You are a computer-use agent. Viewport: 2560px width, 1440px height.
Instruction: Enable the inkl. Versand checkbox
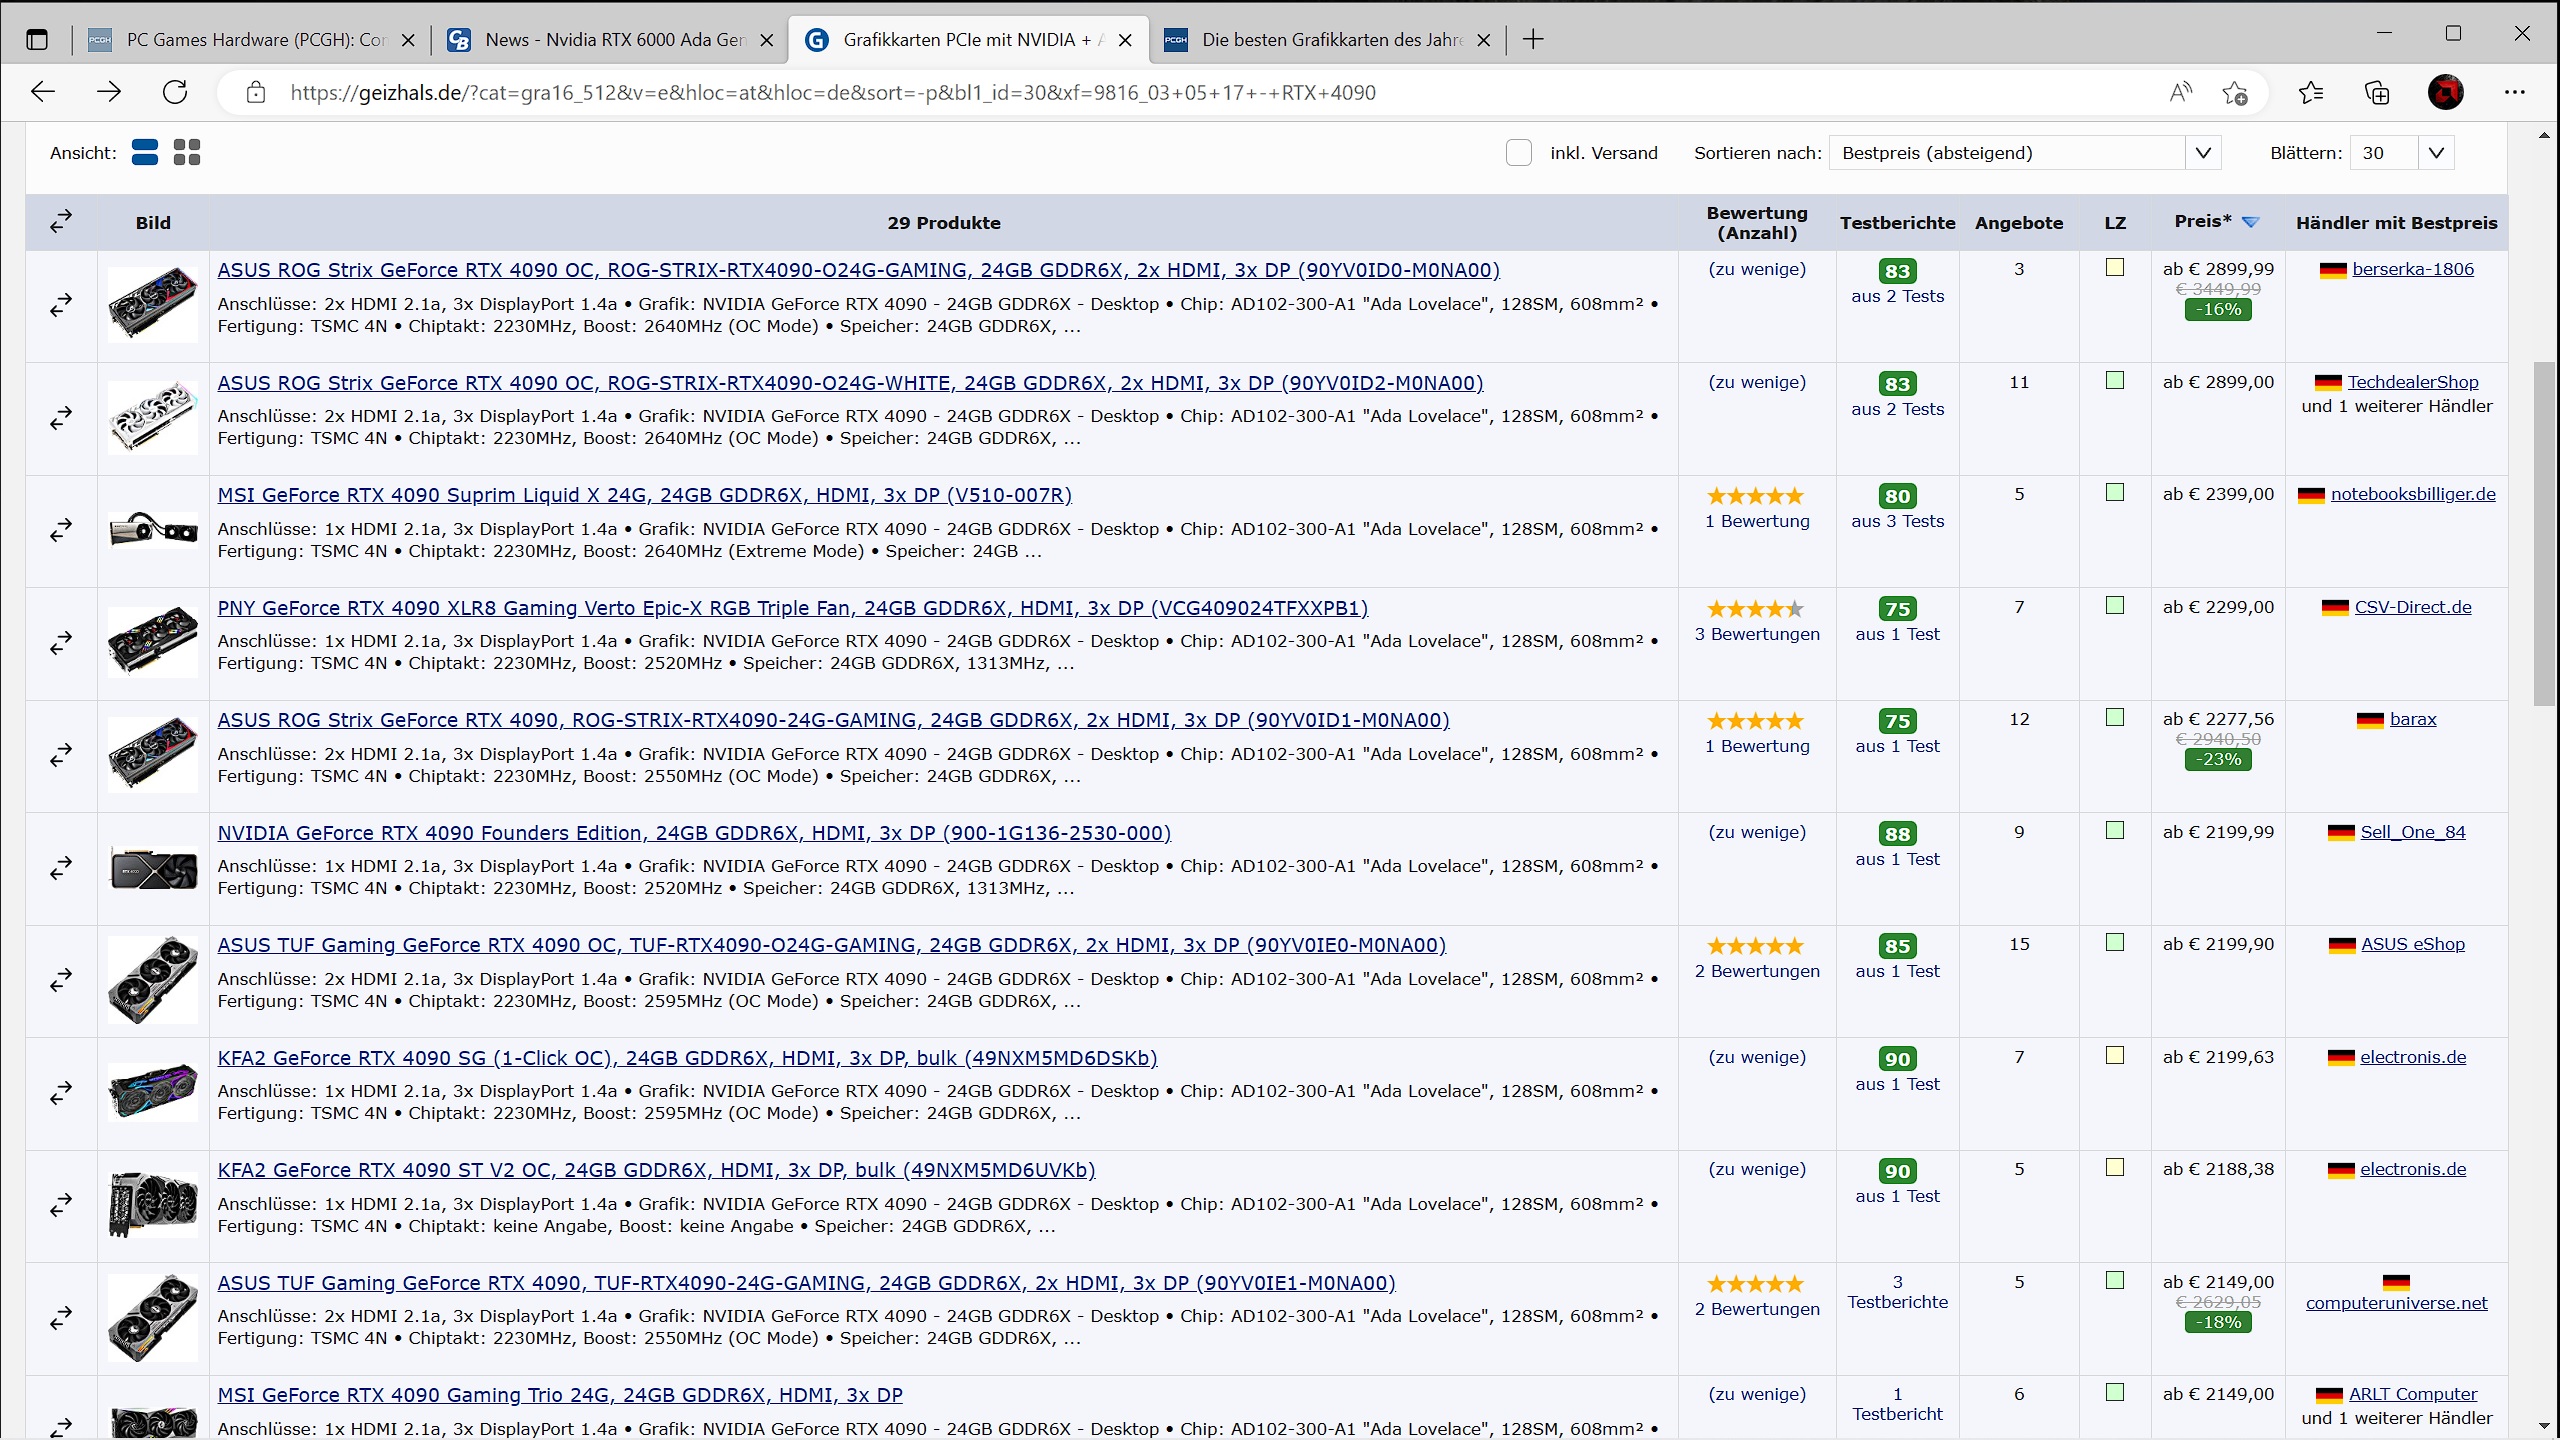1518,153
